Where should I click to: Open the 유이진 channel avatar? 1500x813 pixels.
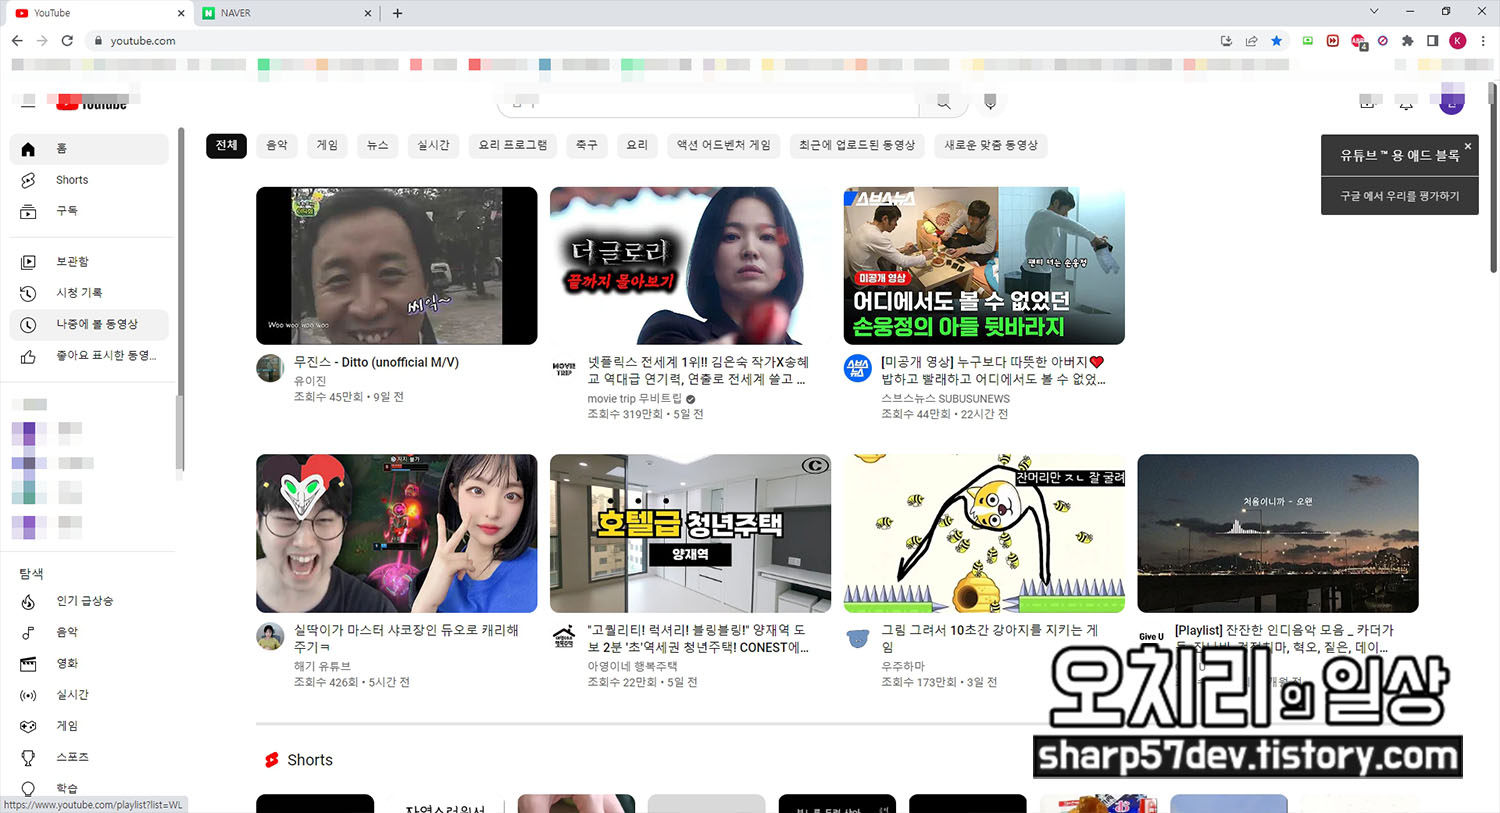270,368
